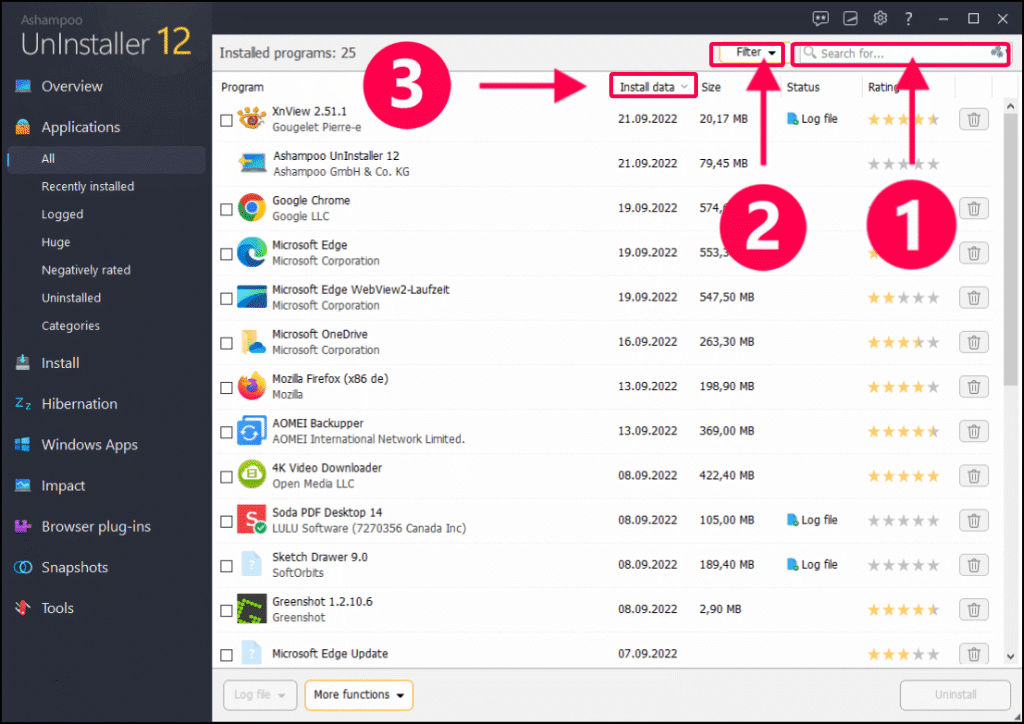The width and height of the screenshot is (1024, 724).
Task: Click trash icon for Greenshot
Action: 973,610
